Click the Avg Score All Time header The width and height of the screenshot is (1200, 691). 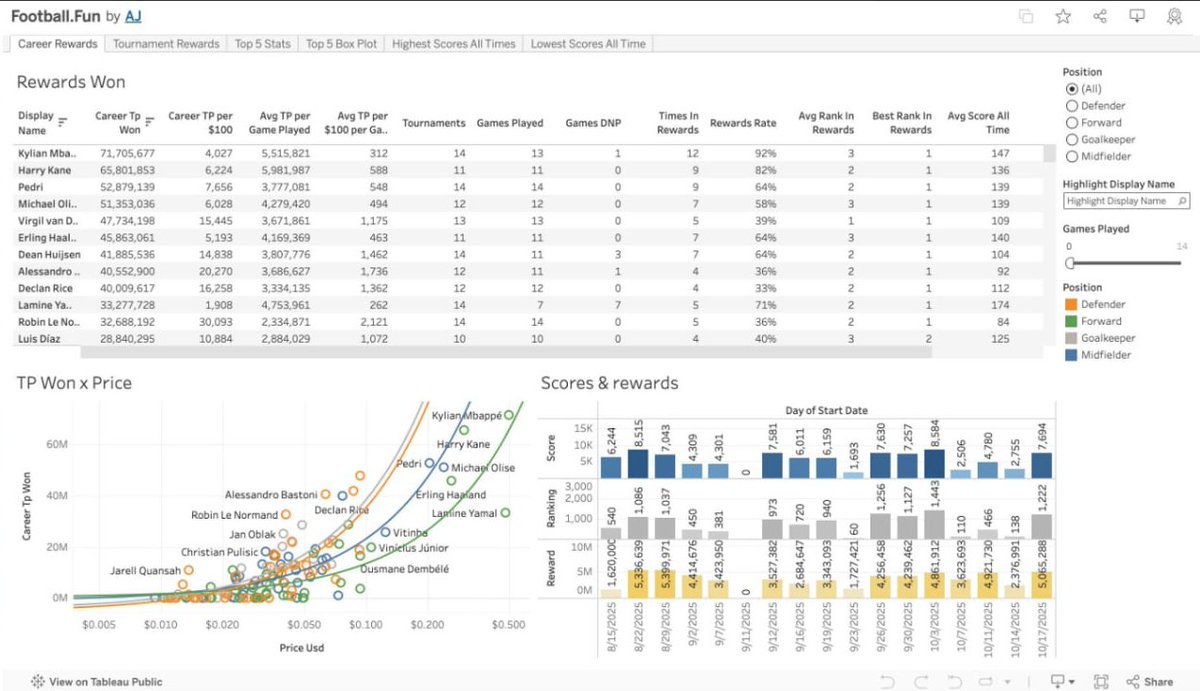pos(979,122)
